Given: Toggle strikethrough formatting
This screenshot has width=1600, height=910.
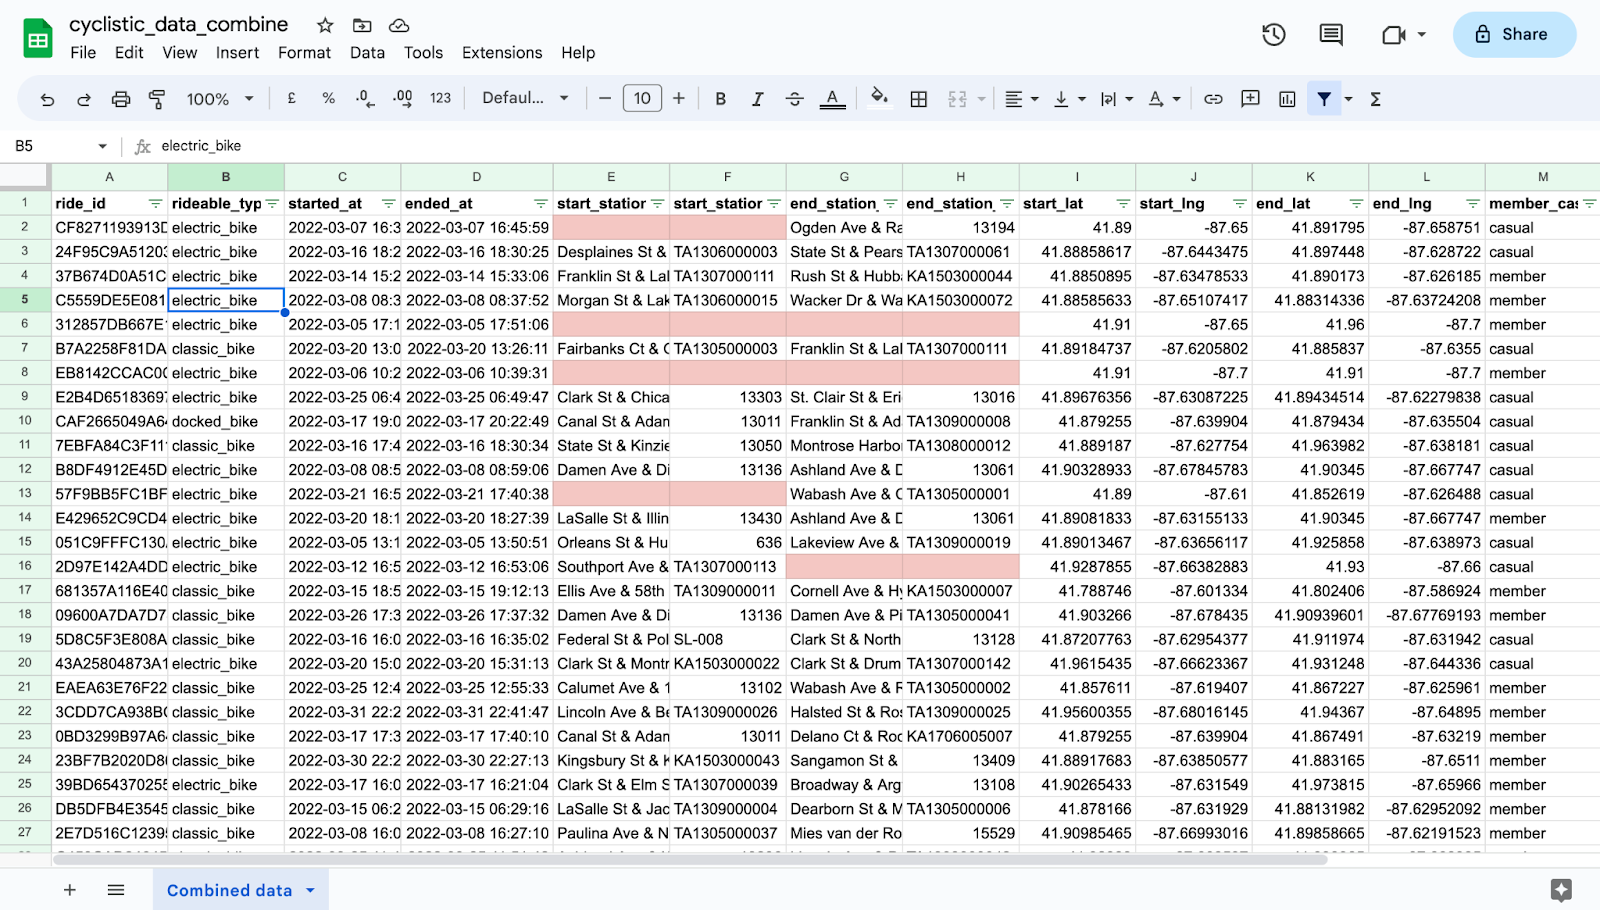Looking at the screenshot, I should click(794, 98).
